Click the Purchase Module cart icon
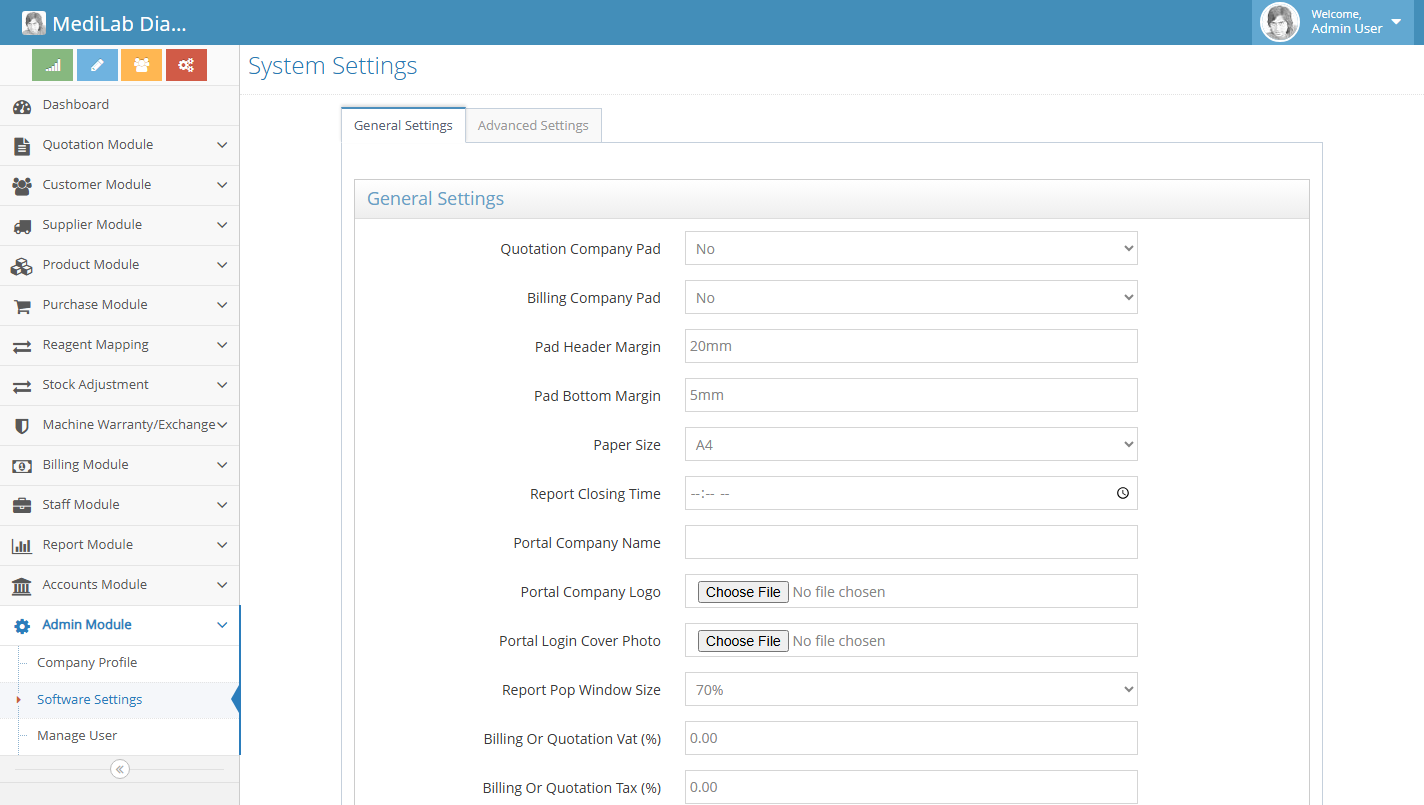 tap(22, 306)
